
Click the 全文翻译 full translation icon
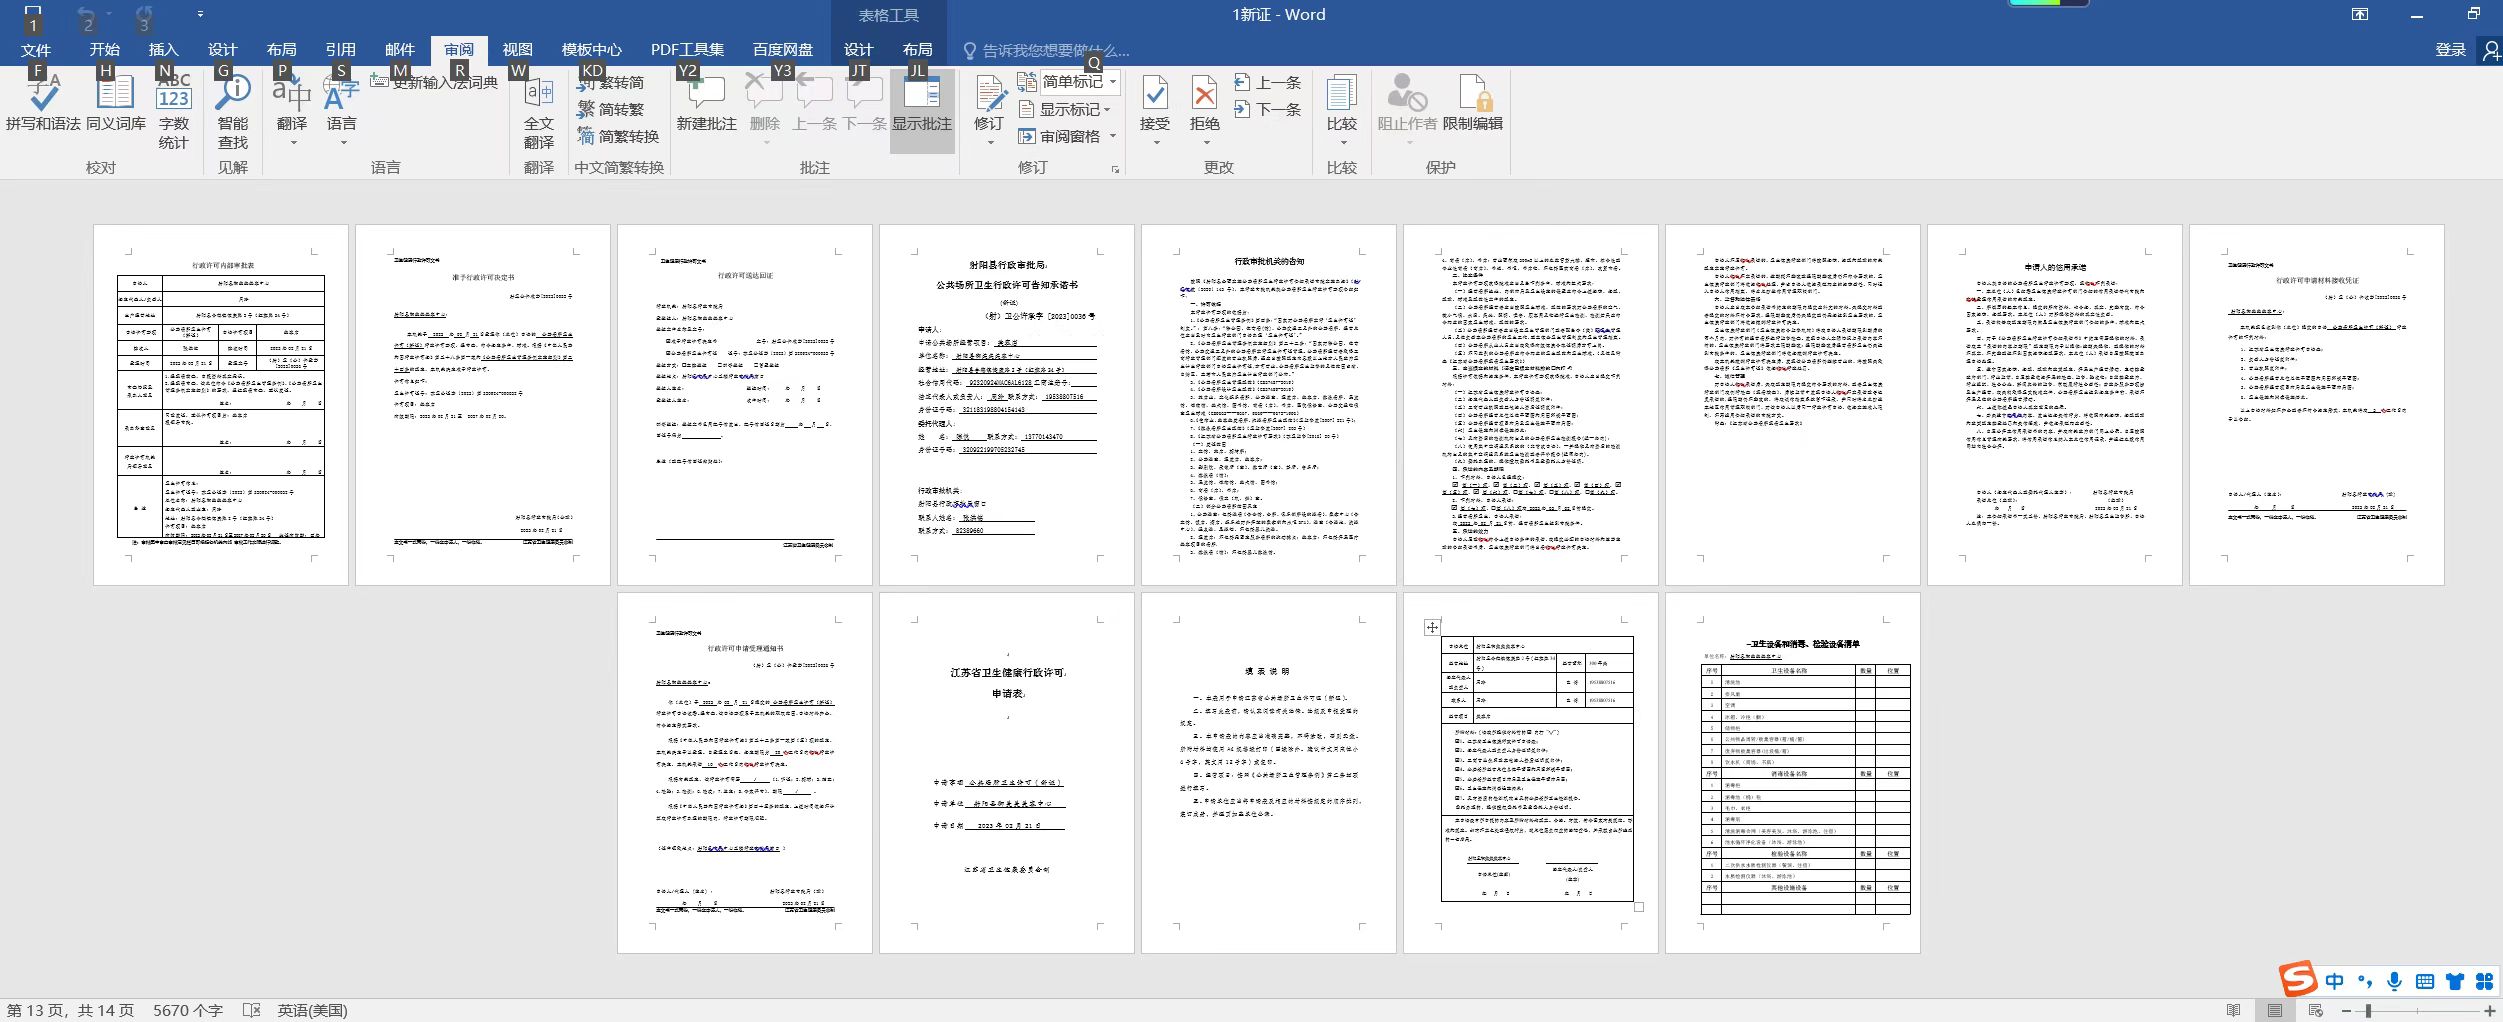pyautogui.click(x=538, y=110)
